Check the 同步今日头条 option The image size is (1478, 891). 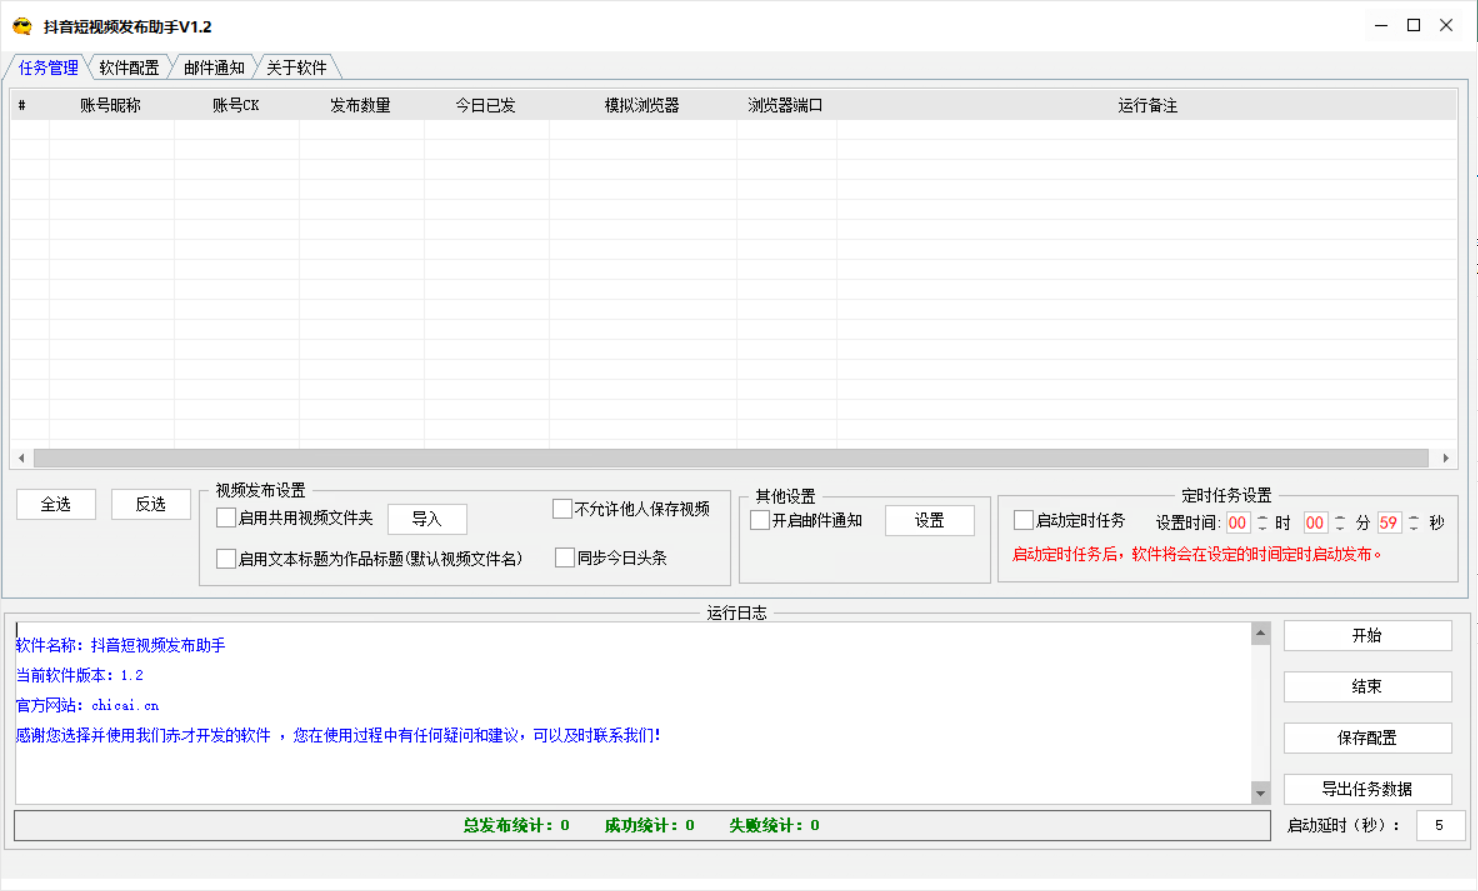(x=565, y=558)
